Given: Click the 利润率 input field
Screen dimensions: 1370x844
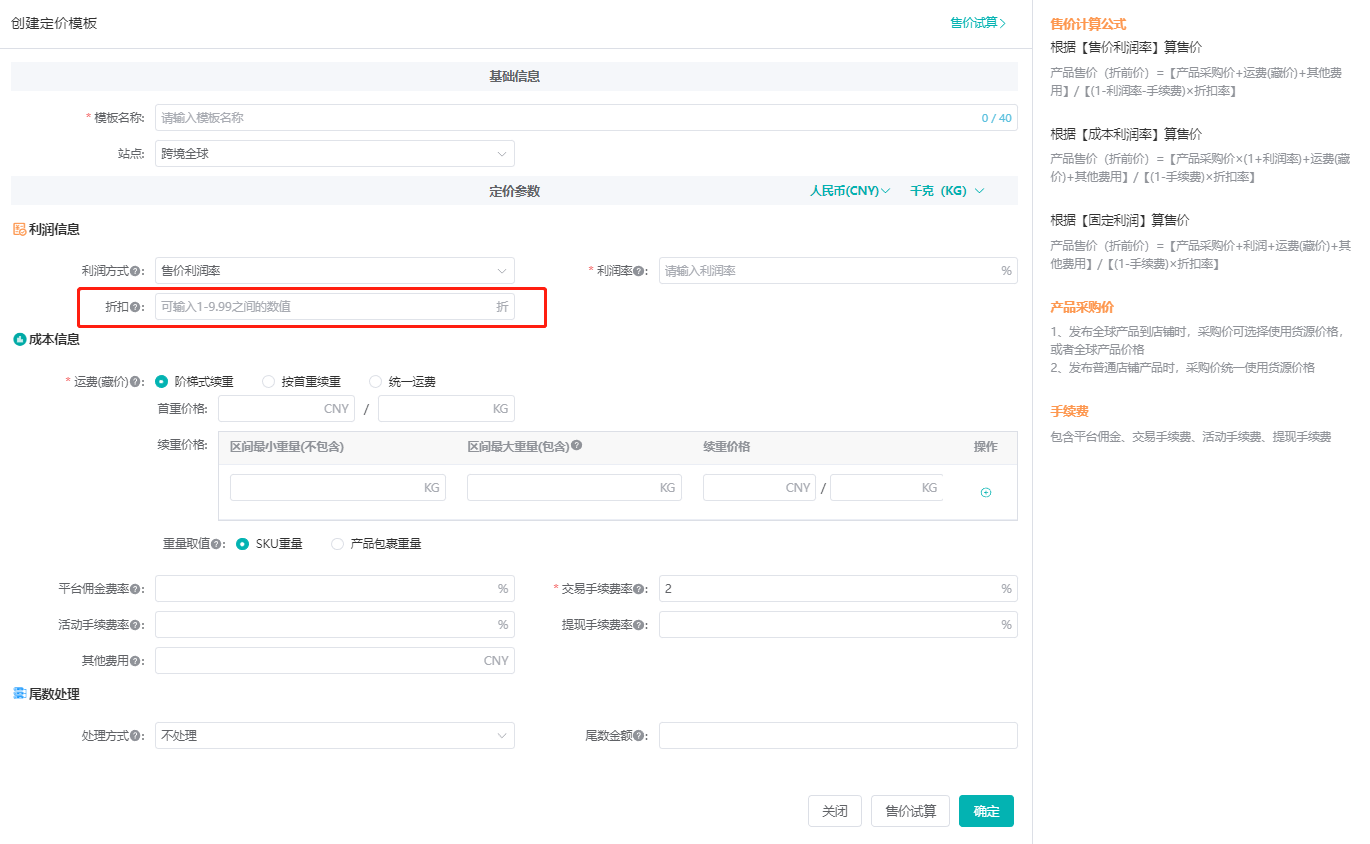Looking at the screenshot, I should tap(828, 271).
